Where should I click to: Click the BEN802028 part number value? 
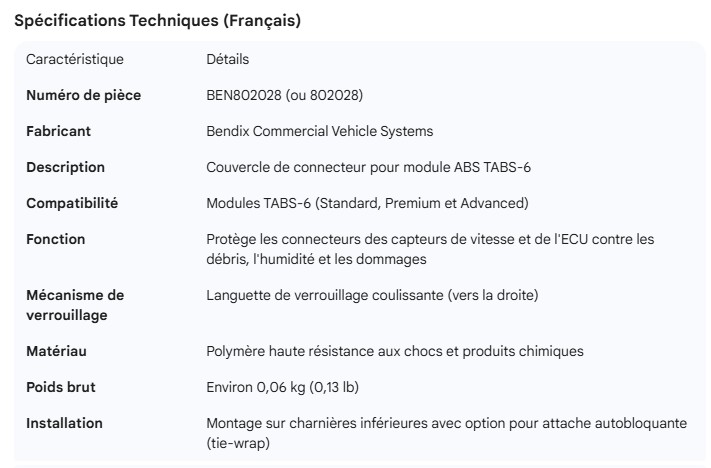point(284,96)
